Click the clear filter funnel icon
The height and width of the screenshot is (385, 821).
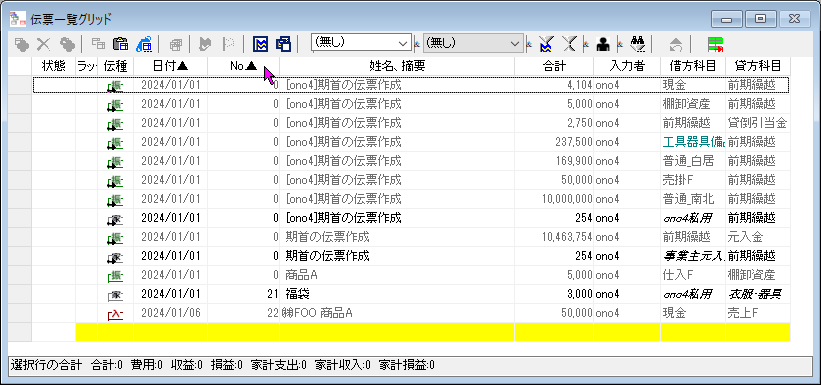tap(569, 44)
